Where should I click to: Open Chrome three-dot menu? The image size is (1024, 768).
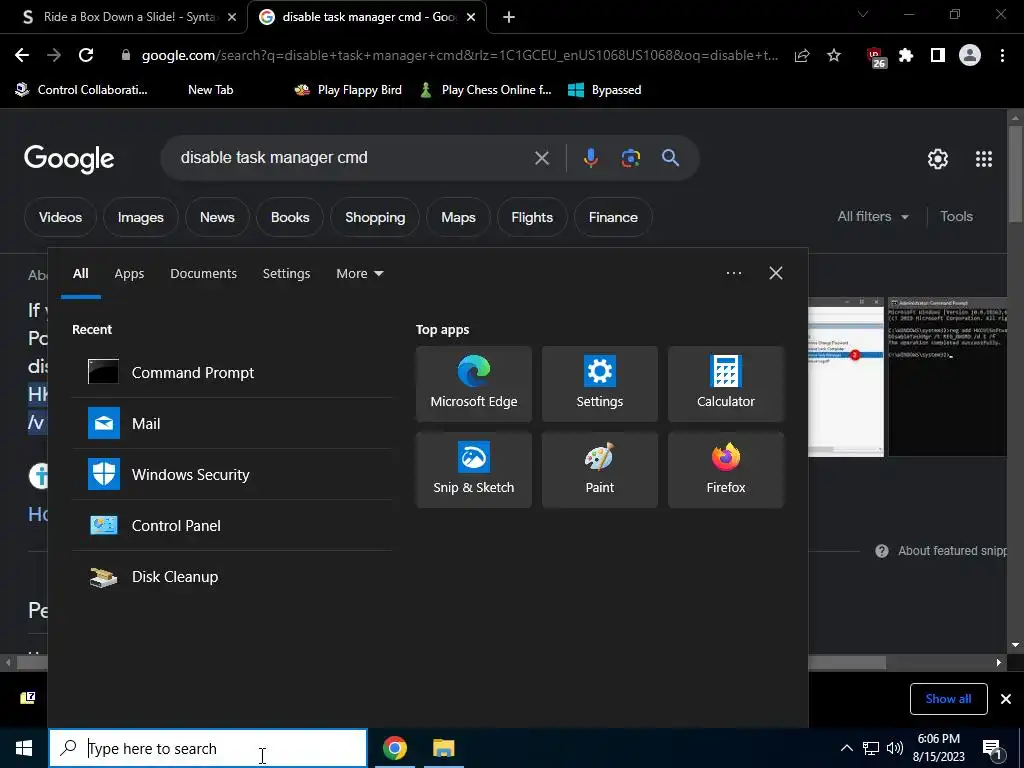pyautogui.click(x=1002, y=56)
